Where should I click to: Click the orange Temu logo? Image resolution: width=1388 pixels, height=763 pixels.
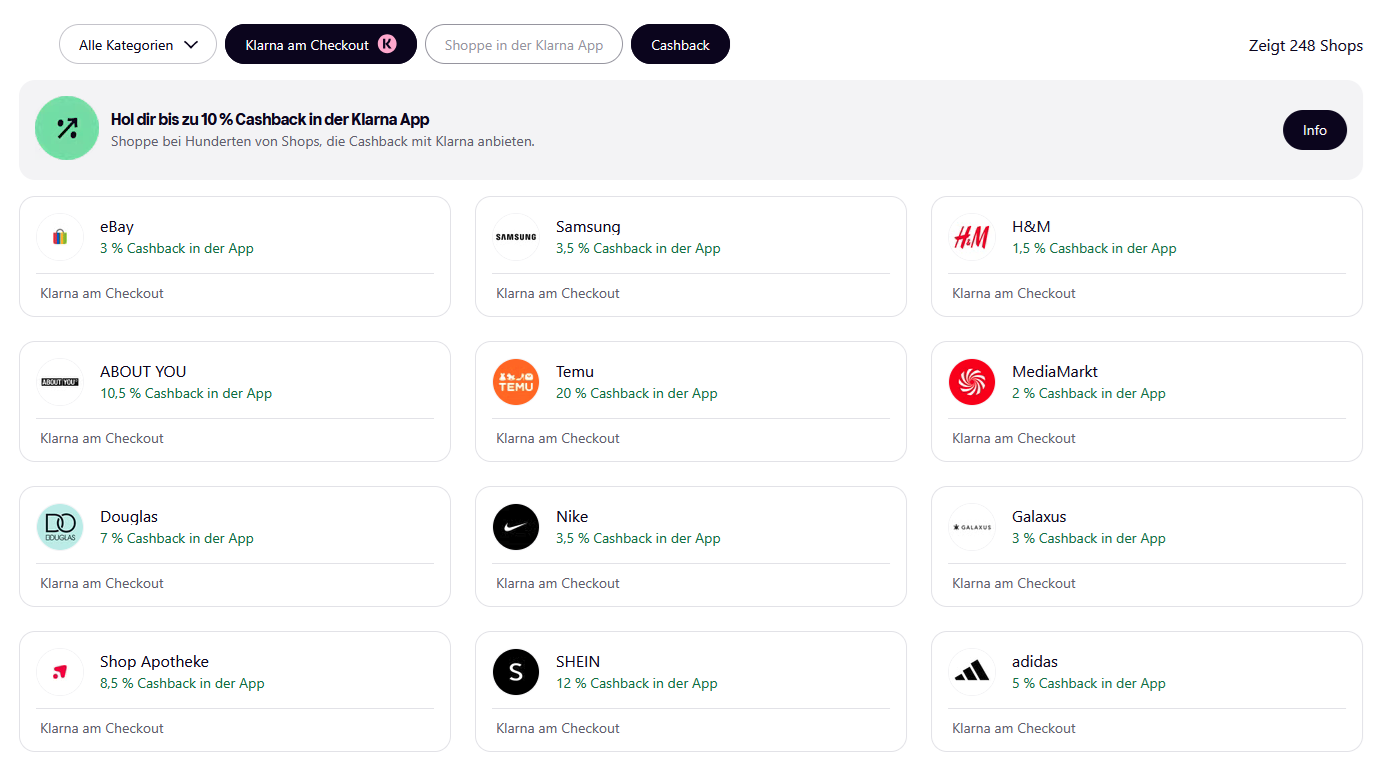pos(516,382)
